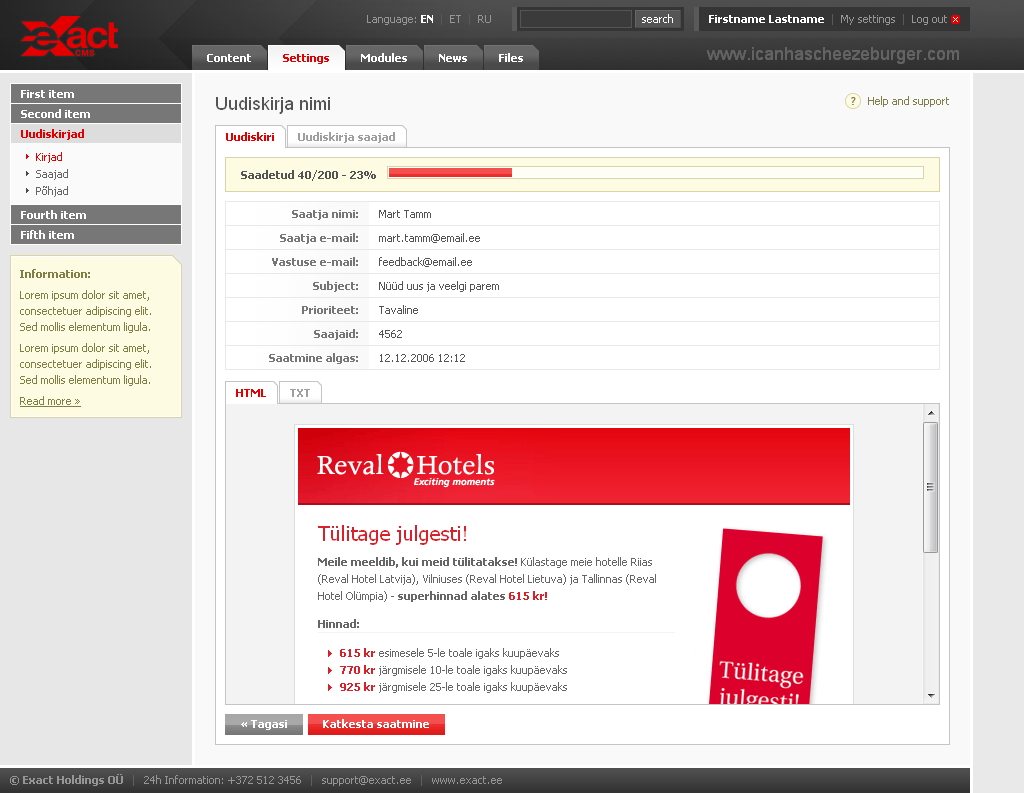
Task: Click the Reval Hotels logo in preview
Action: (x=405, y=468)
